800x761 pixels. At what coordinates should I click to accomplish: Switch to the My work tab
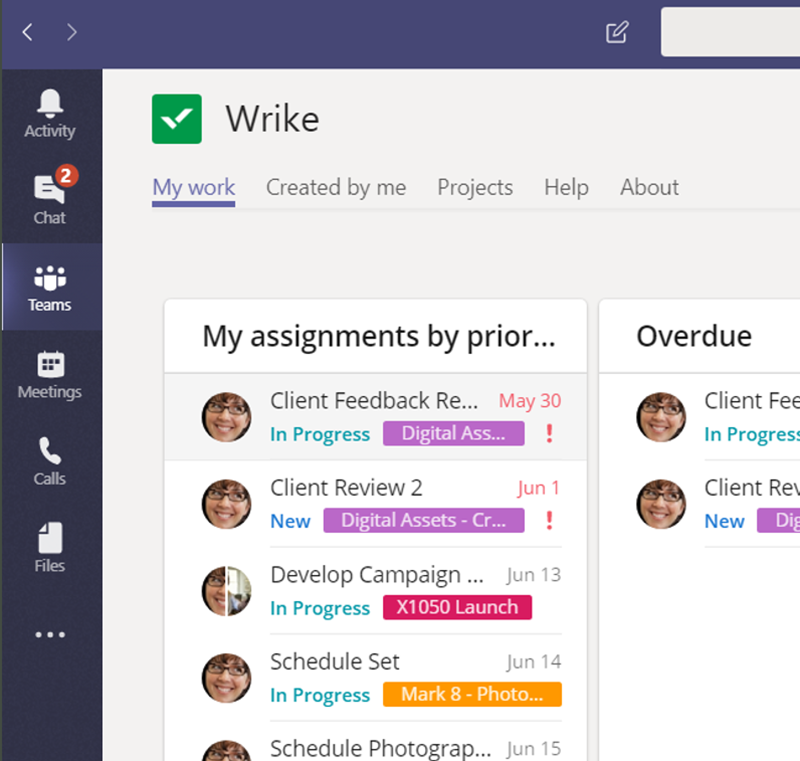pyautogui.click(x=194, y=188)
